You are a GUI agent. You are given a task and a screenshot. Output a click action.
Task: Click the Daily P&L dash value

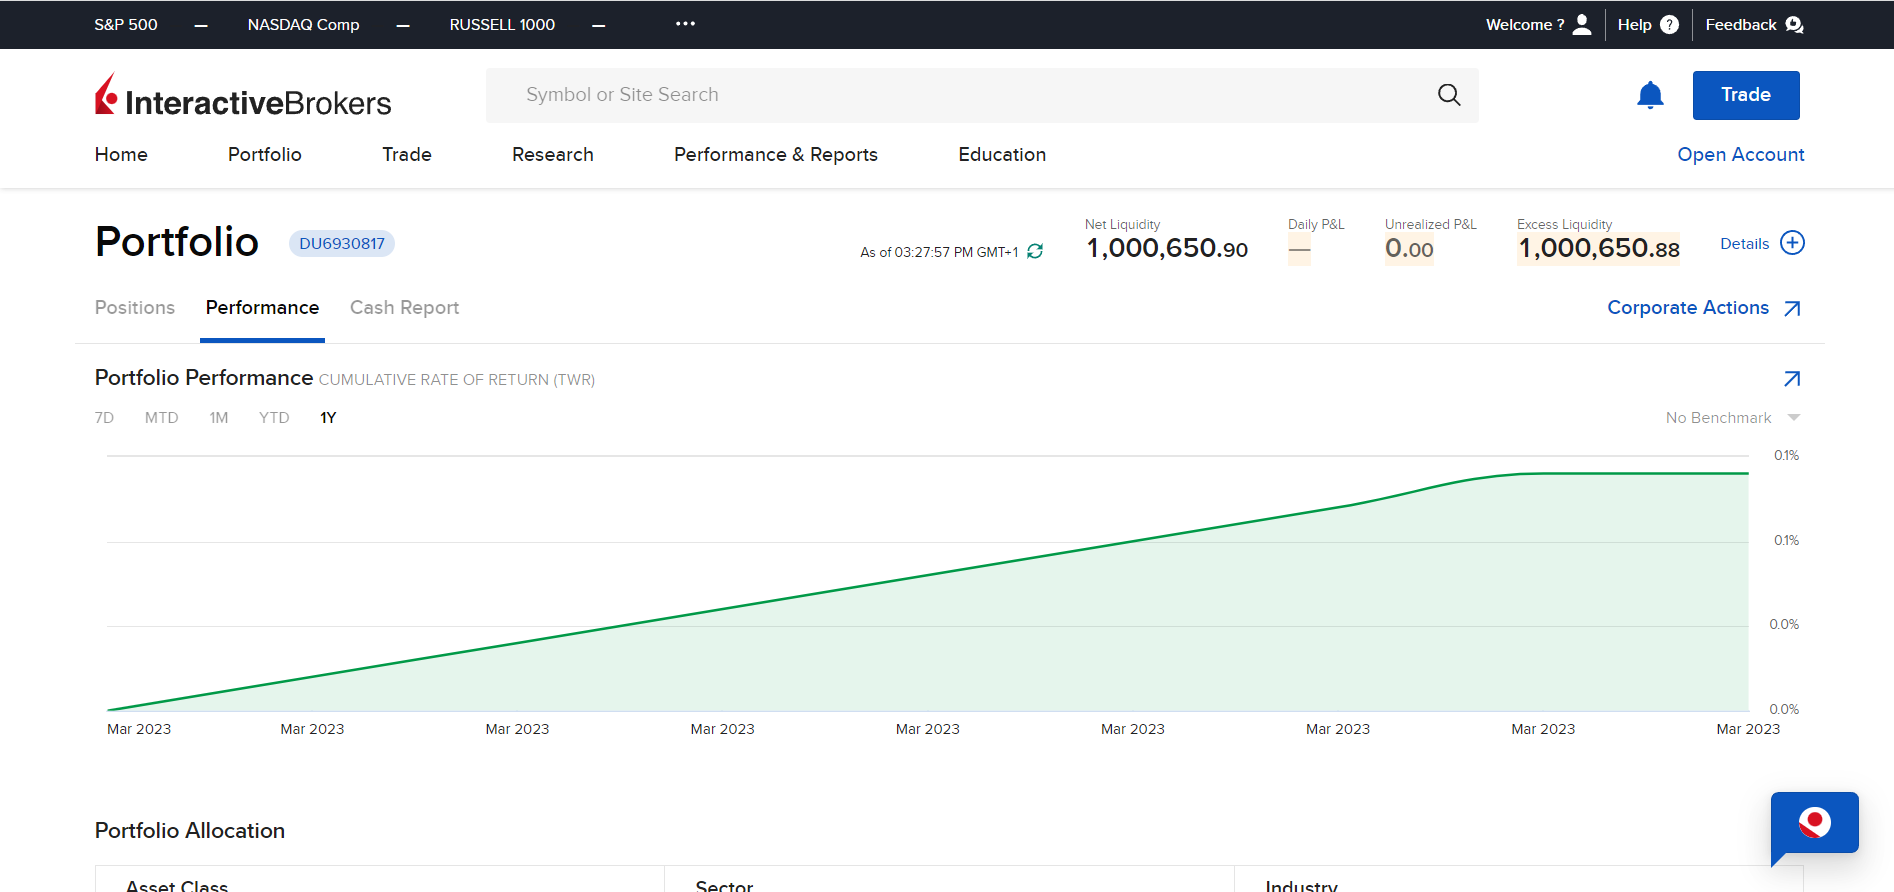1299,250
